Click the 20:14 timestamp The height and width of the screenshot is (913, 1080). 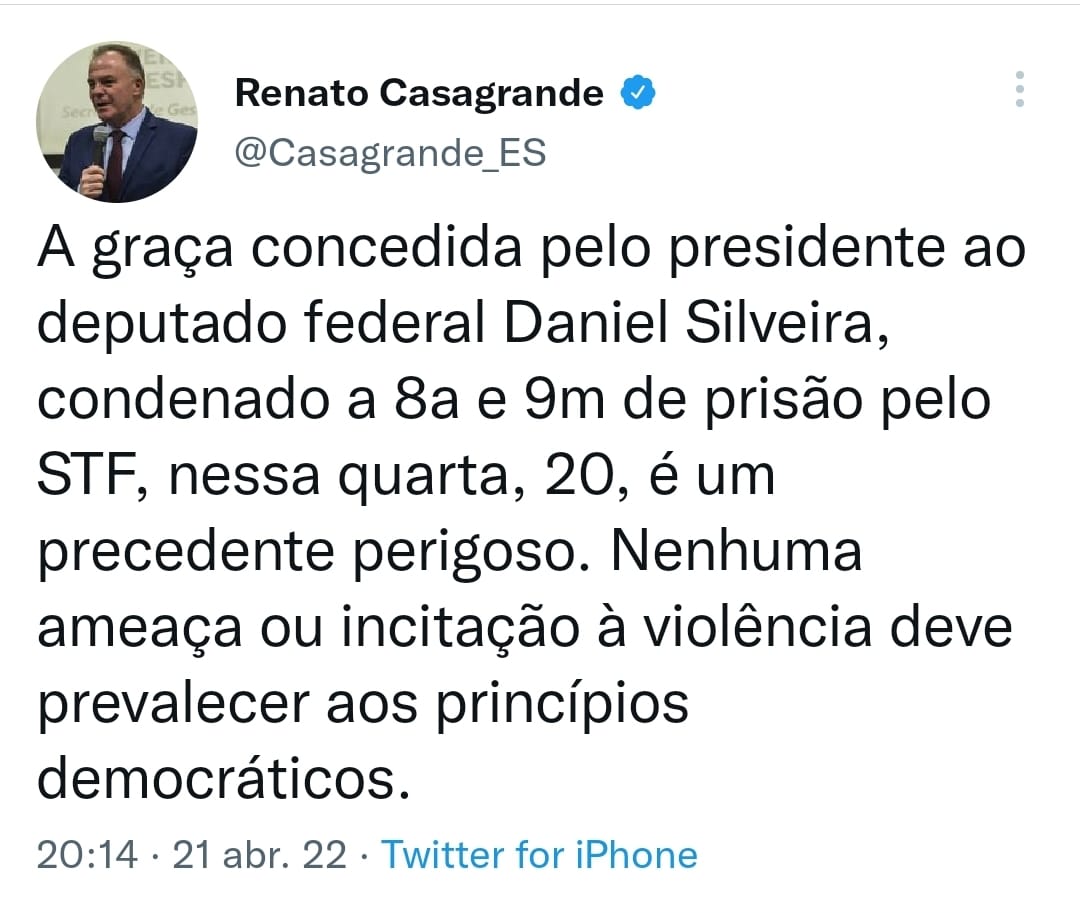(85, 855)
